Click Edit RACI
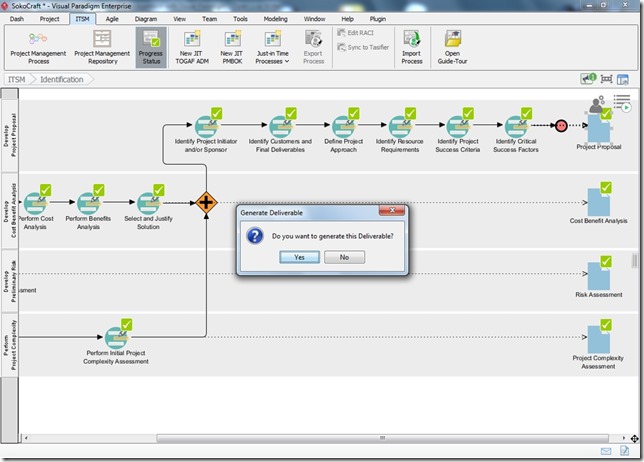Image resolution: width=644 pixels, height=462 pixels. pyautogui.click(x=356, y=32)
